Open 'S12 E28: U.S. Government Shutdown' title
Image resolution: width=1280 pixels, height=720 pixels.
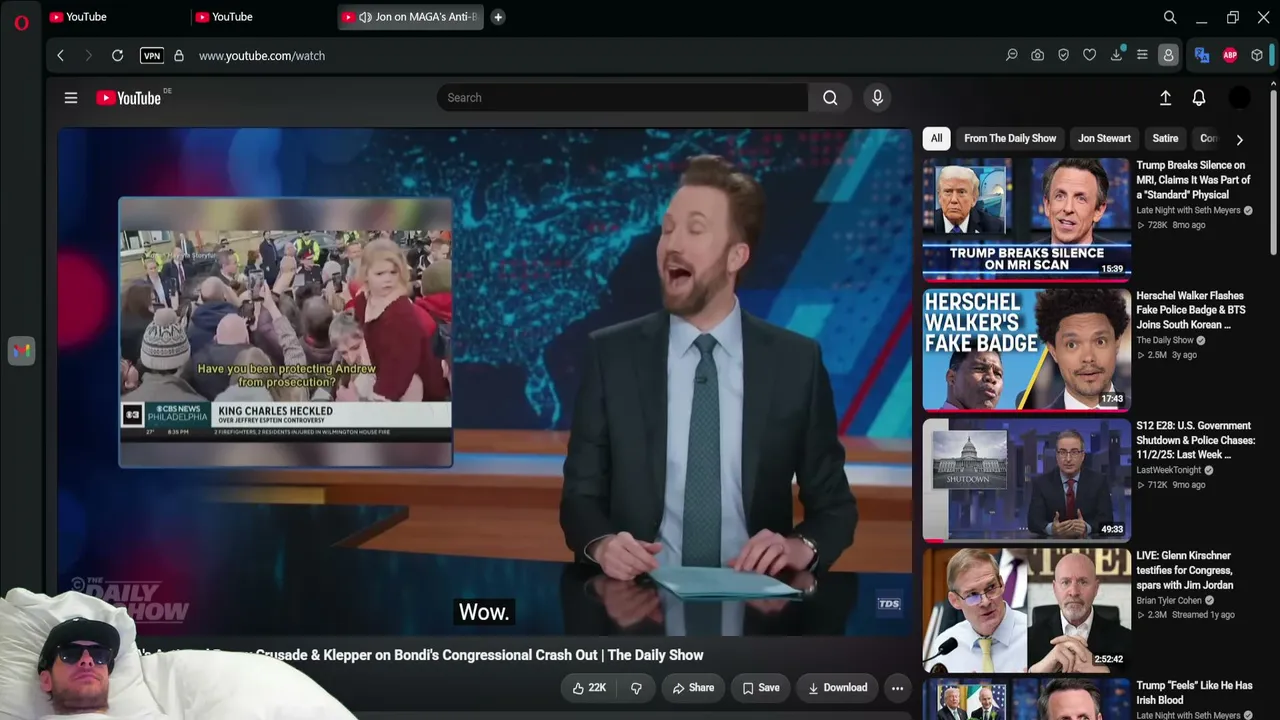tap(1195, 440)
